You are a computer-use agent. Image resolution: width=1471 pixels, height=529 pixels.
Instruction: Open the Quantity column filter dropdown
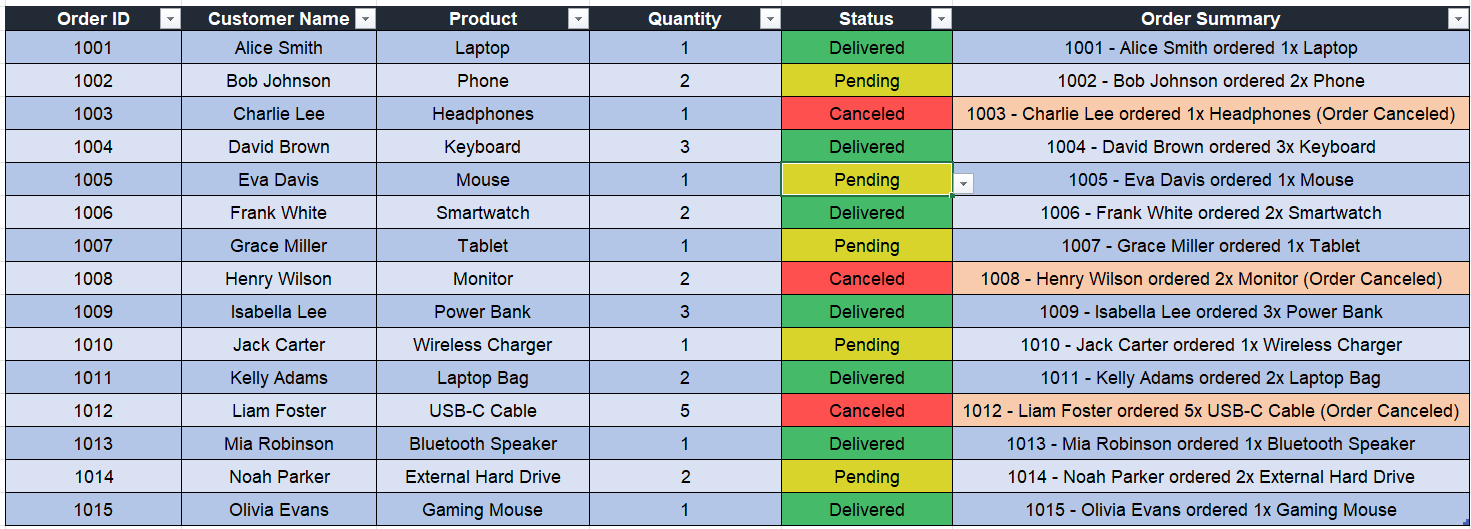(770, 19)
